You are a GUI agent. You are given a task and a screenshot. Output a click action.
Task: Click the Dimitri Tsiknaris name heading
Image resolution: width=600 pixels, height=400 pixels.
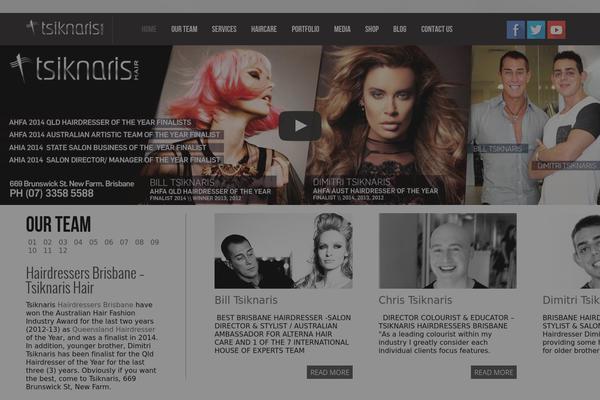(571, 300)
